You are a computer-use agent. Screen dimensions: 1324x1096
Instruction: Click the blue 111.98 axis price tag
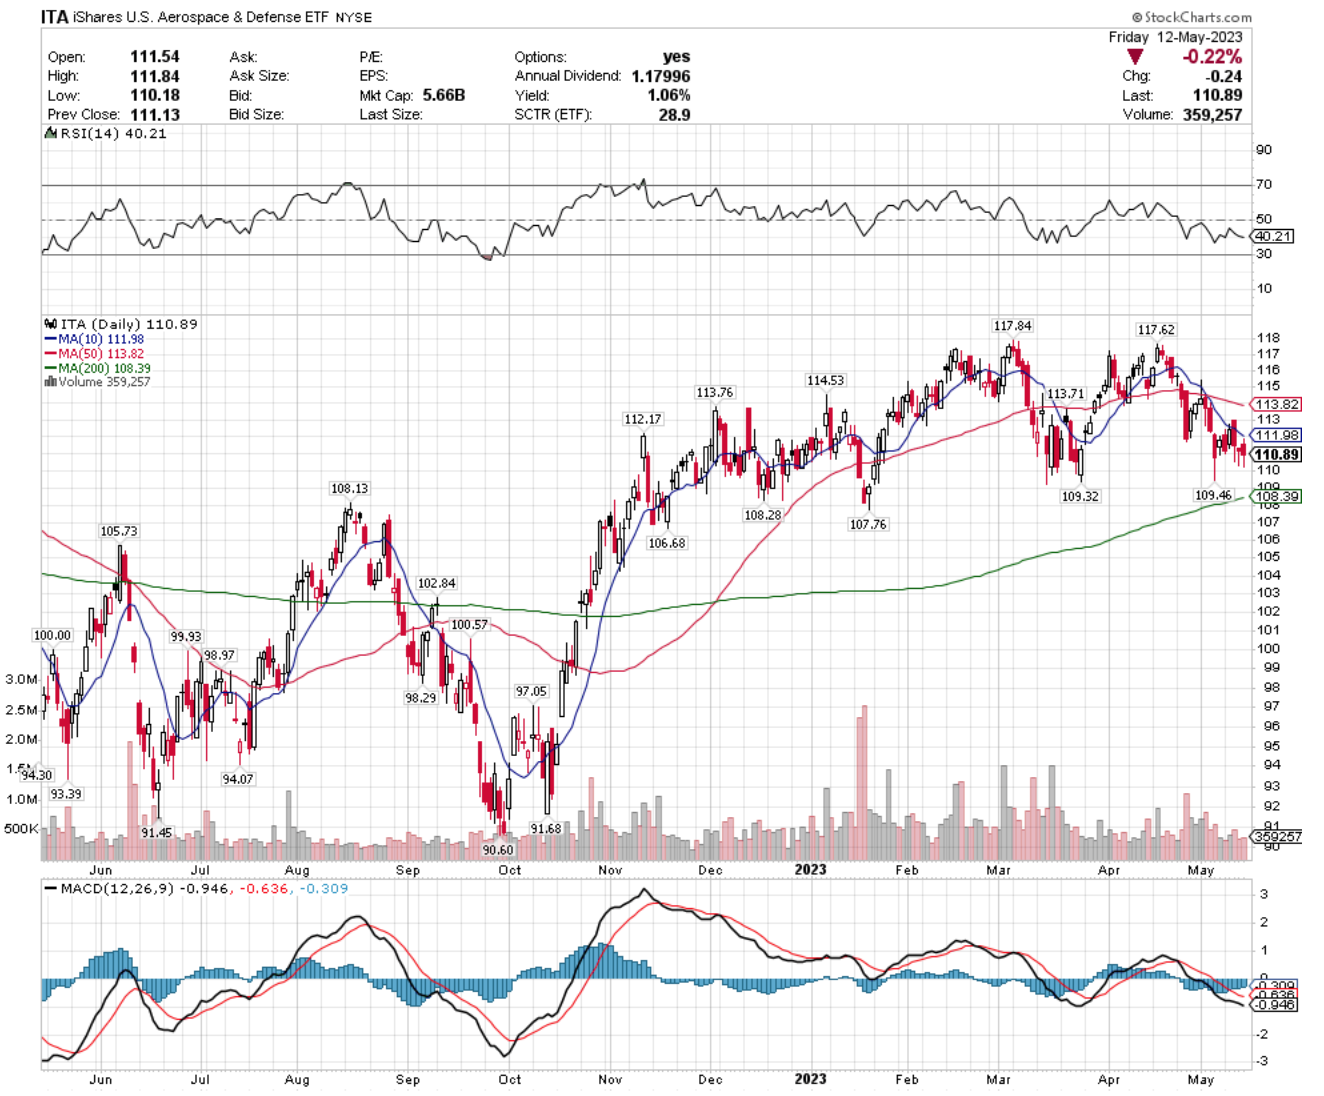pyautogui.click(x=1278, y=435)
